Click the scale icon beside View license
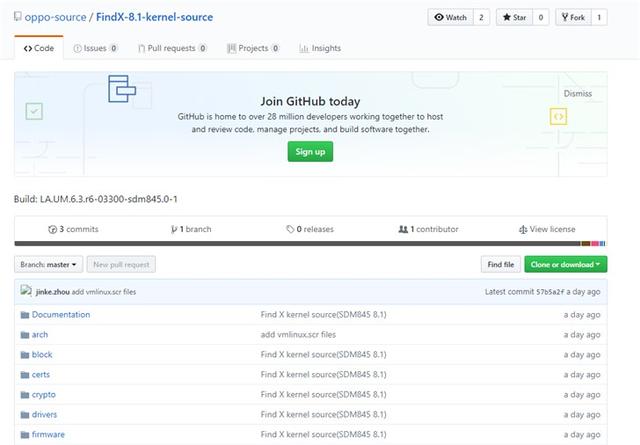 pyautogui.click(x=523, y=229)
